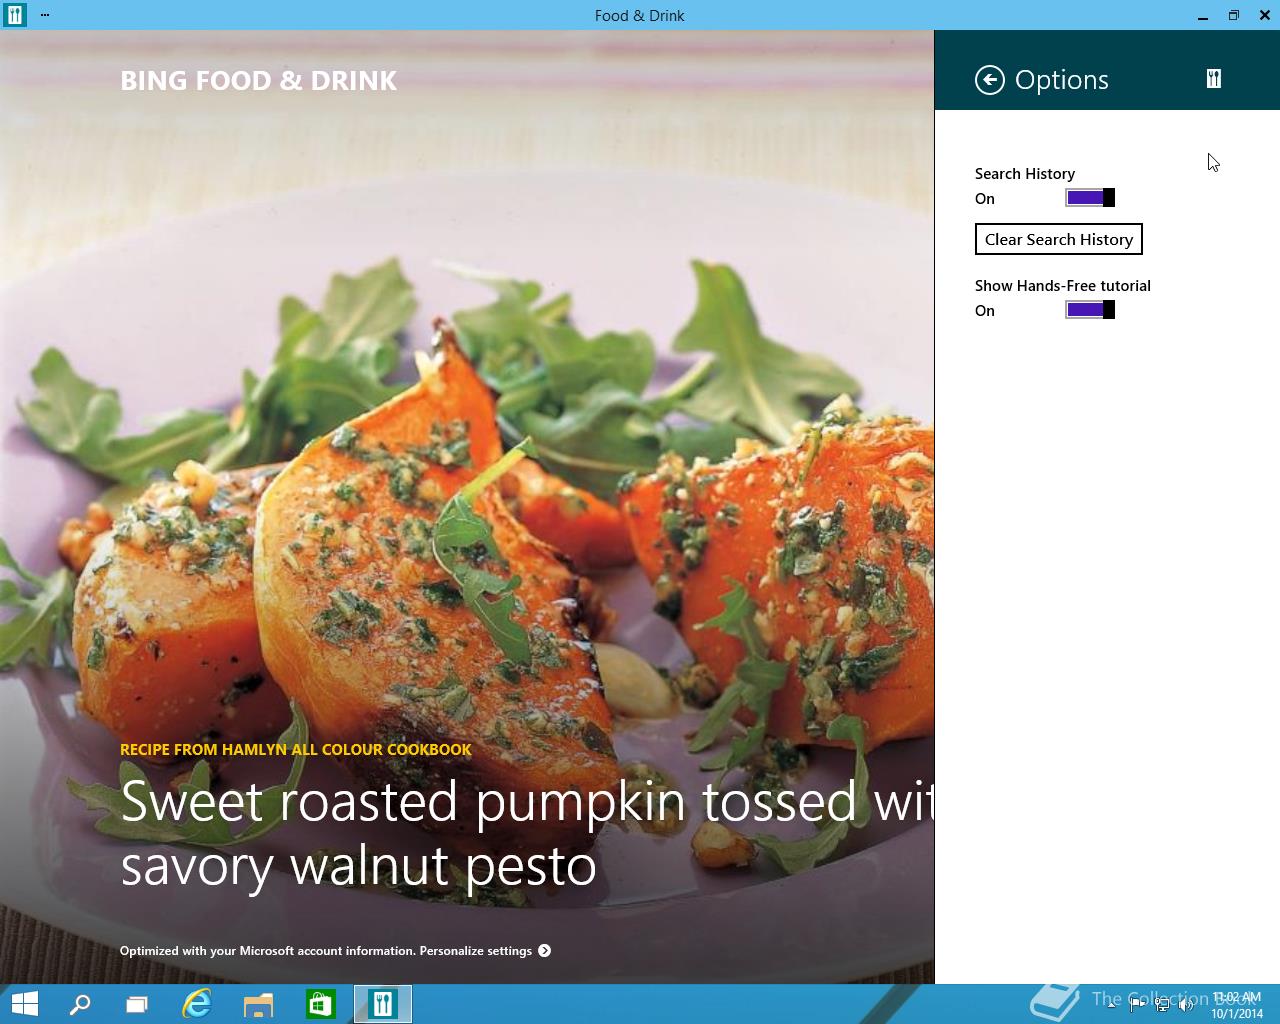The width and height of the screenshot is (1280, 1024).
Task: Select the Food & Drink taskbar button
Action: point(383,1004)
